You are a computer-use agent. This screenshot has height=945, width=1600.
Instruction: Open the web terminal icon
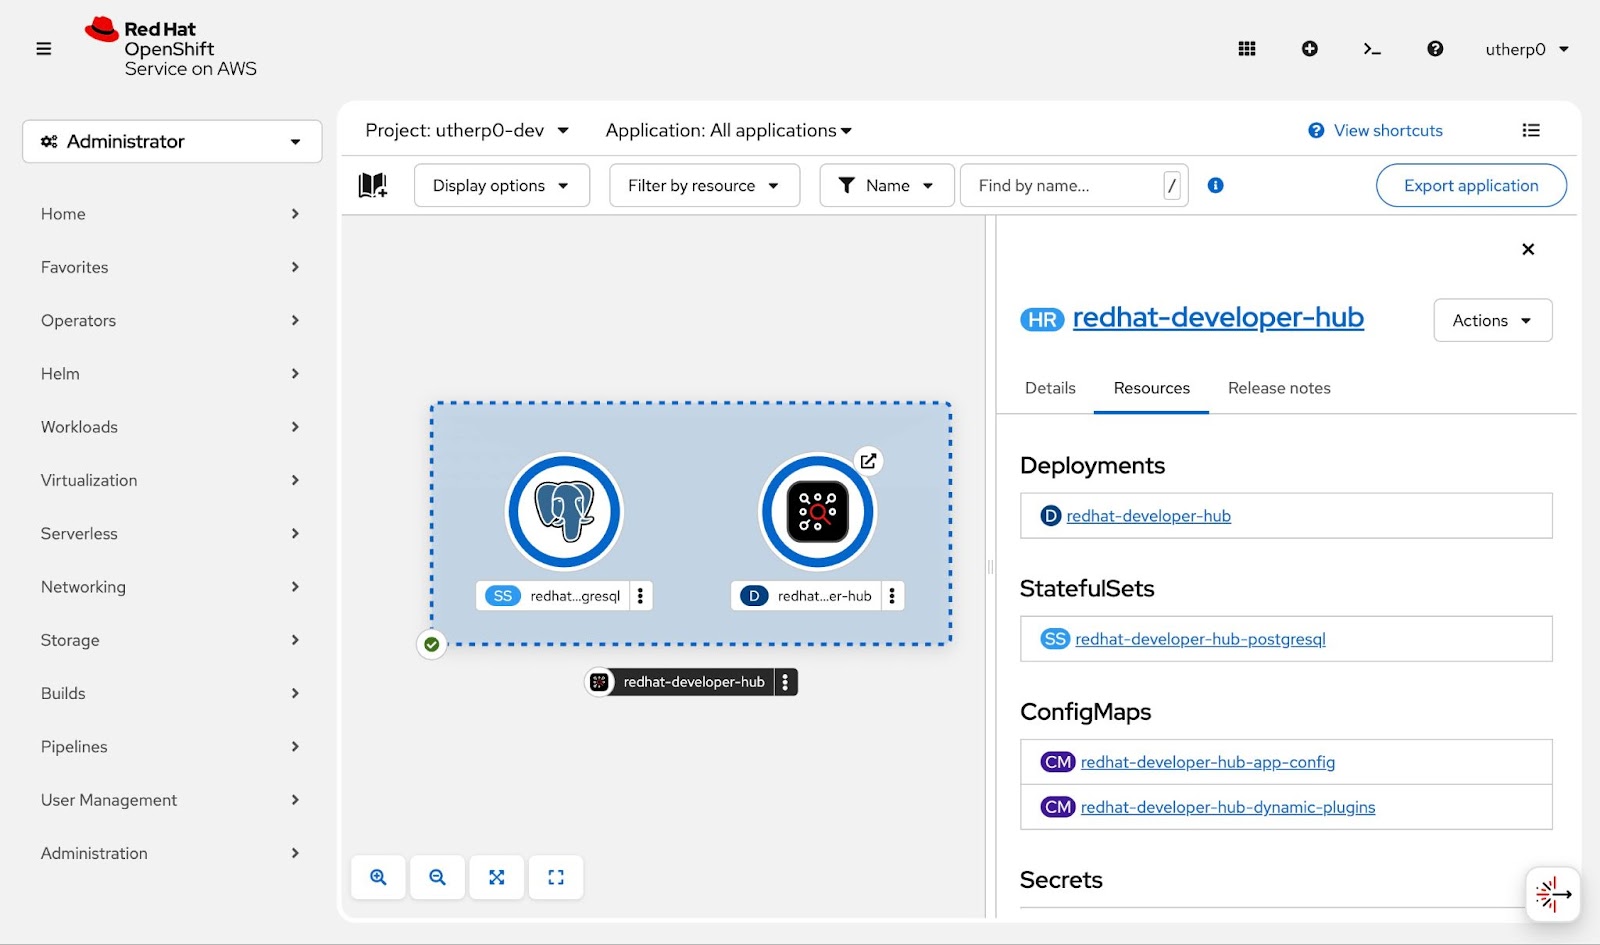tap(1372, 49)
